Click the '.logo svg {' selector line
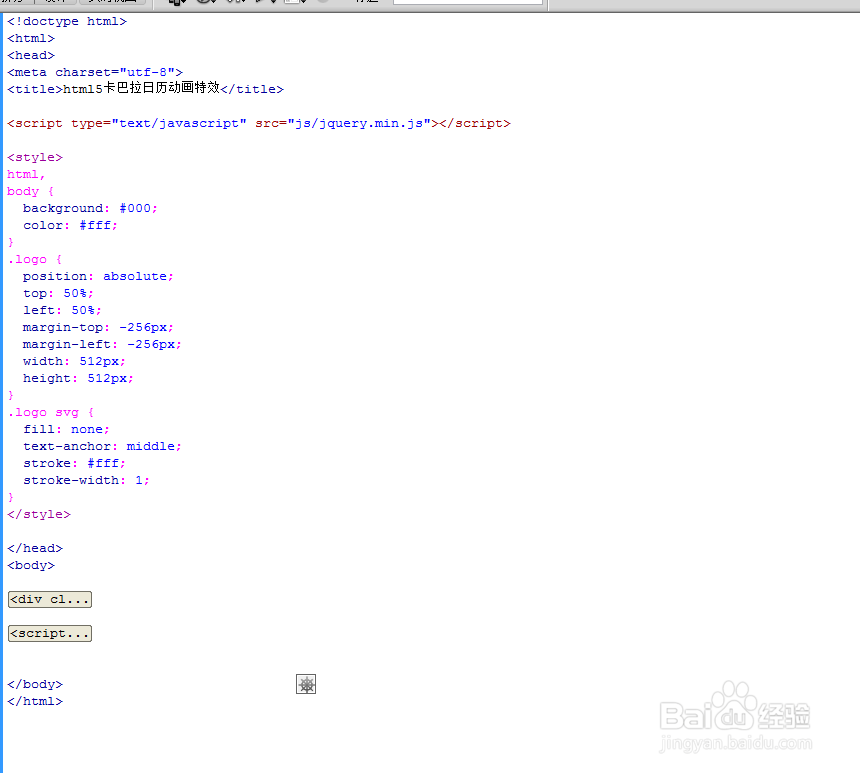The image size is (860, 773). (x=51, y=413)
